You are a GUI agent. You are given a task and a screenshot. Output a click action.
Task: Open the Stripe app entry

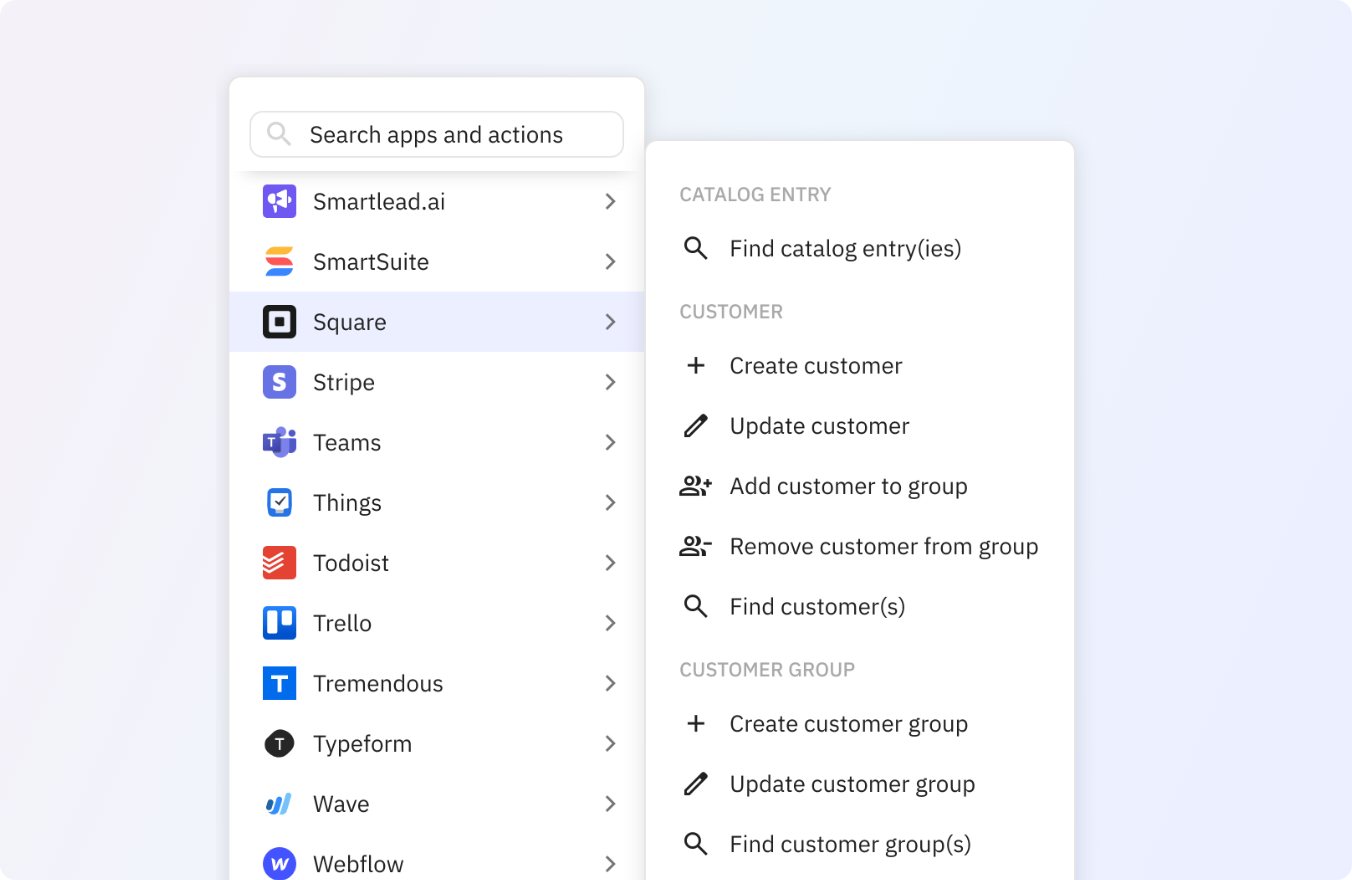pos(437,382)
